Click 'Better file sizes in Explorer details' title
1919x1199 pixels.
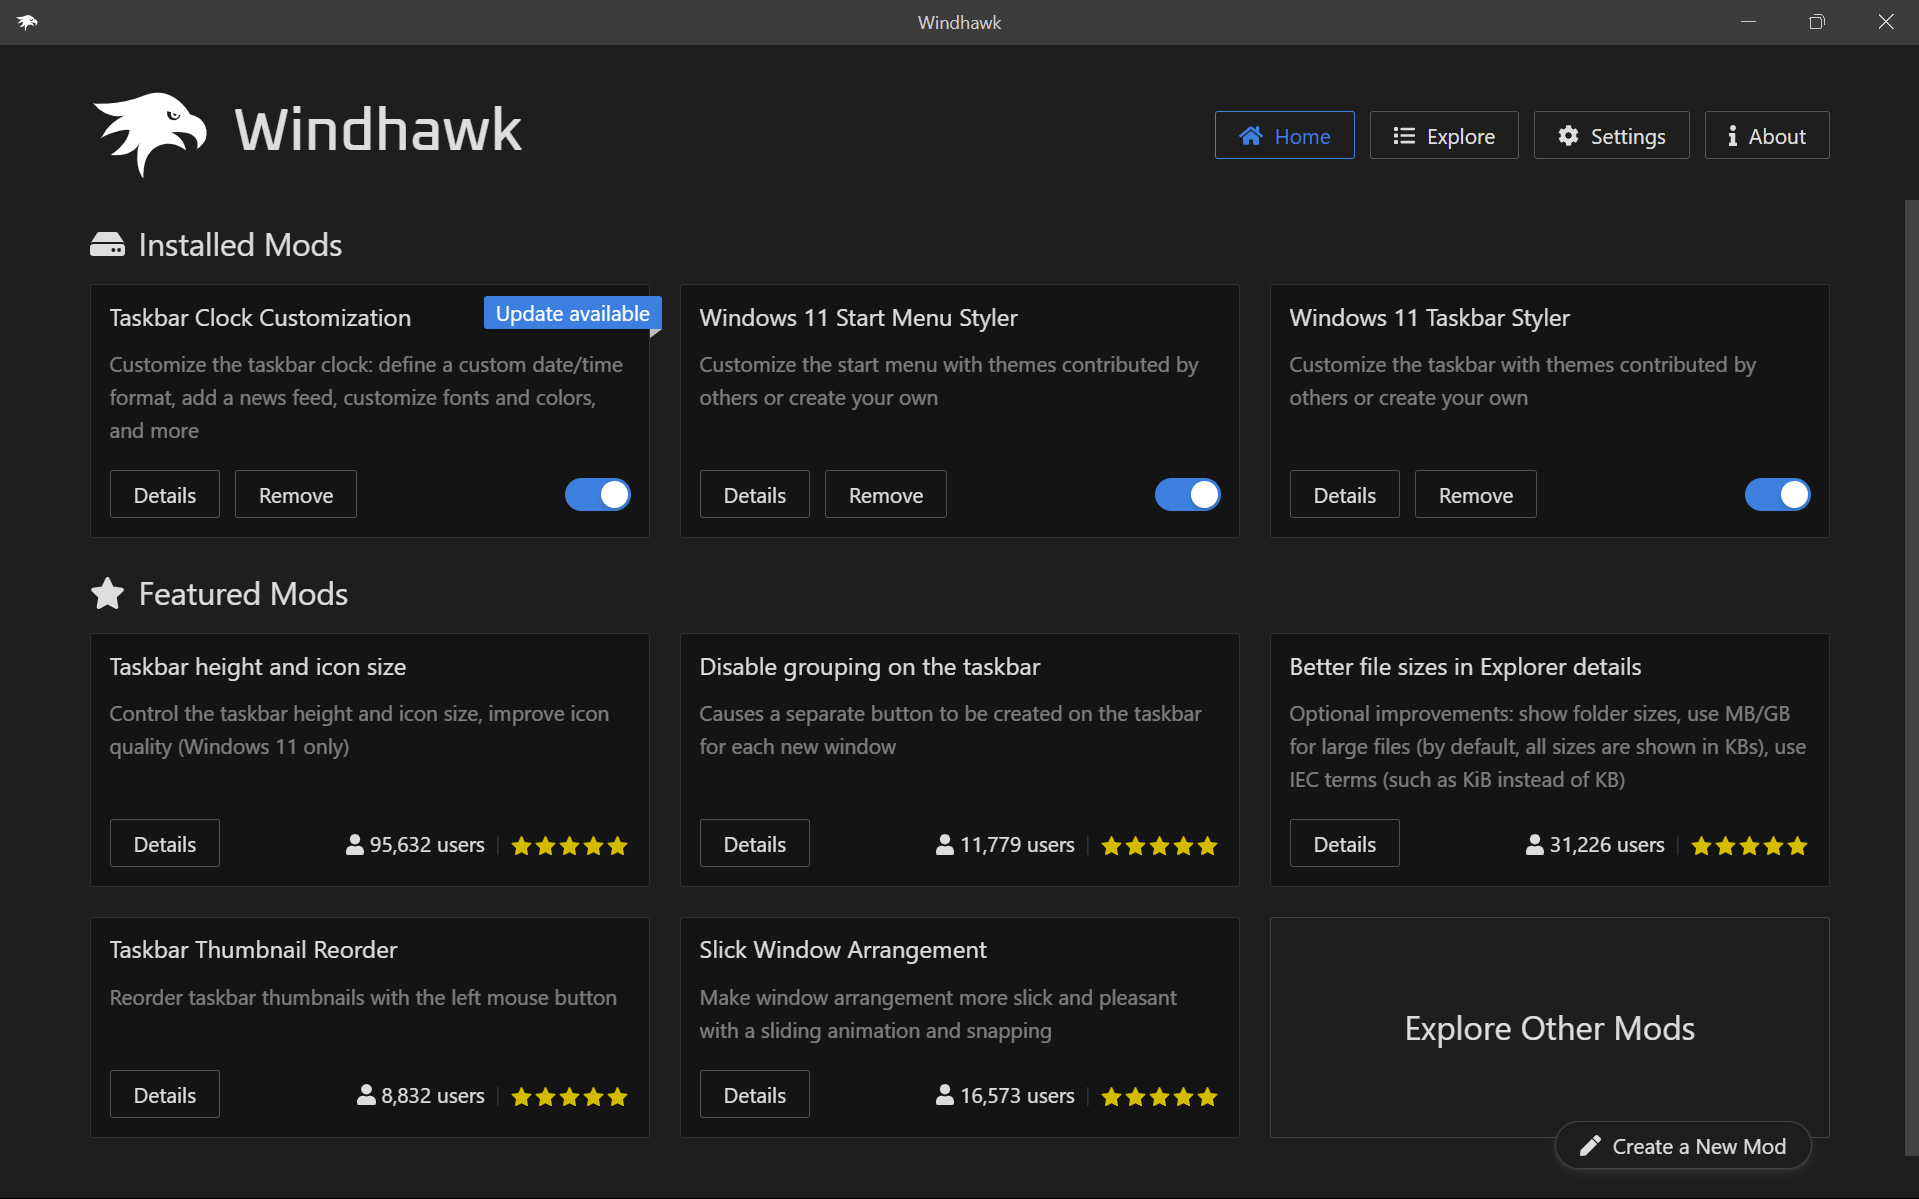1465,667
